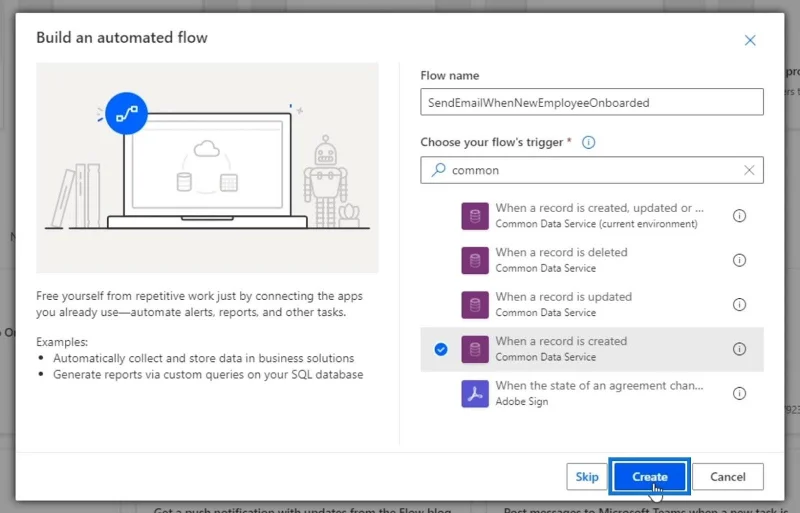Image resolution: width=800 pixels, height=513 pixels.
Task: Clear the common search text
Action: pos(749,170)
